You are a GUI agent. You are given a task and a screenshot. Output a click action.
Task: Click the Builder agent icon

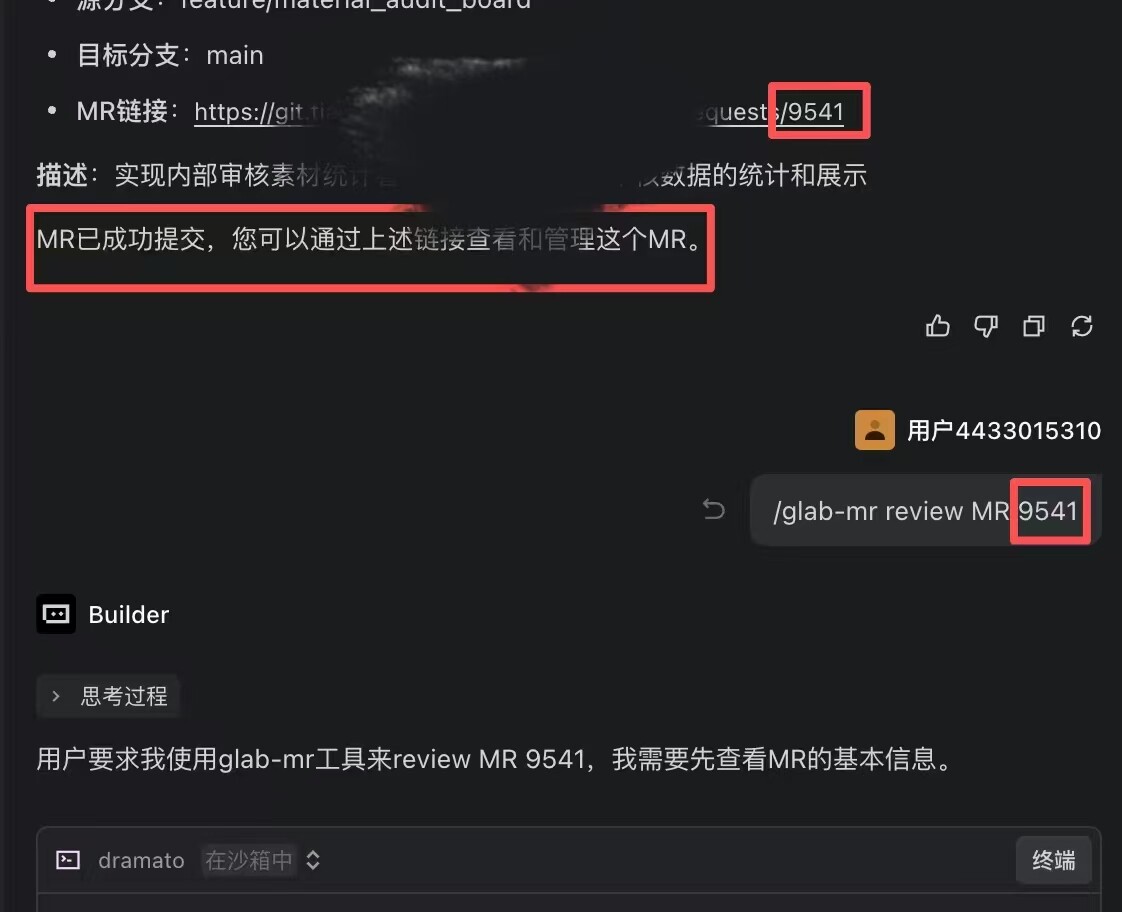56,614
